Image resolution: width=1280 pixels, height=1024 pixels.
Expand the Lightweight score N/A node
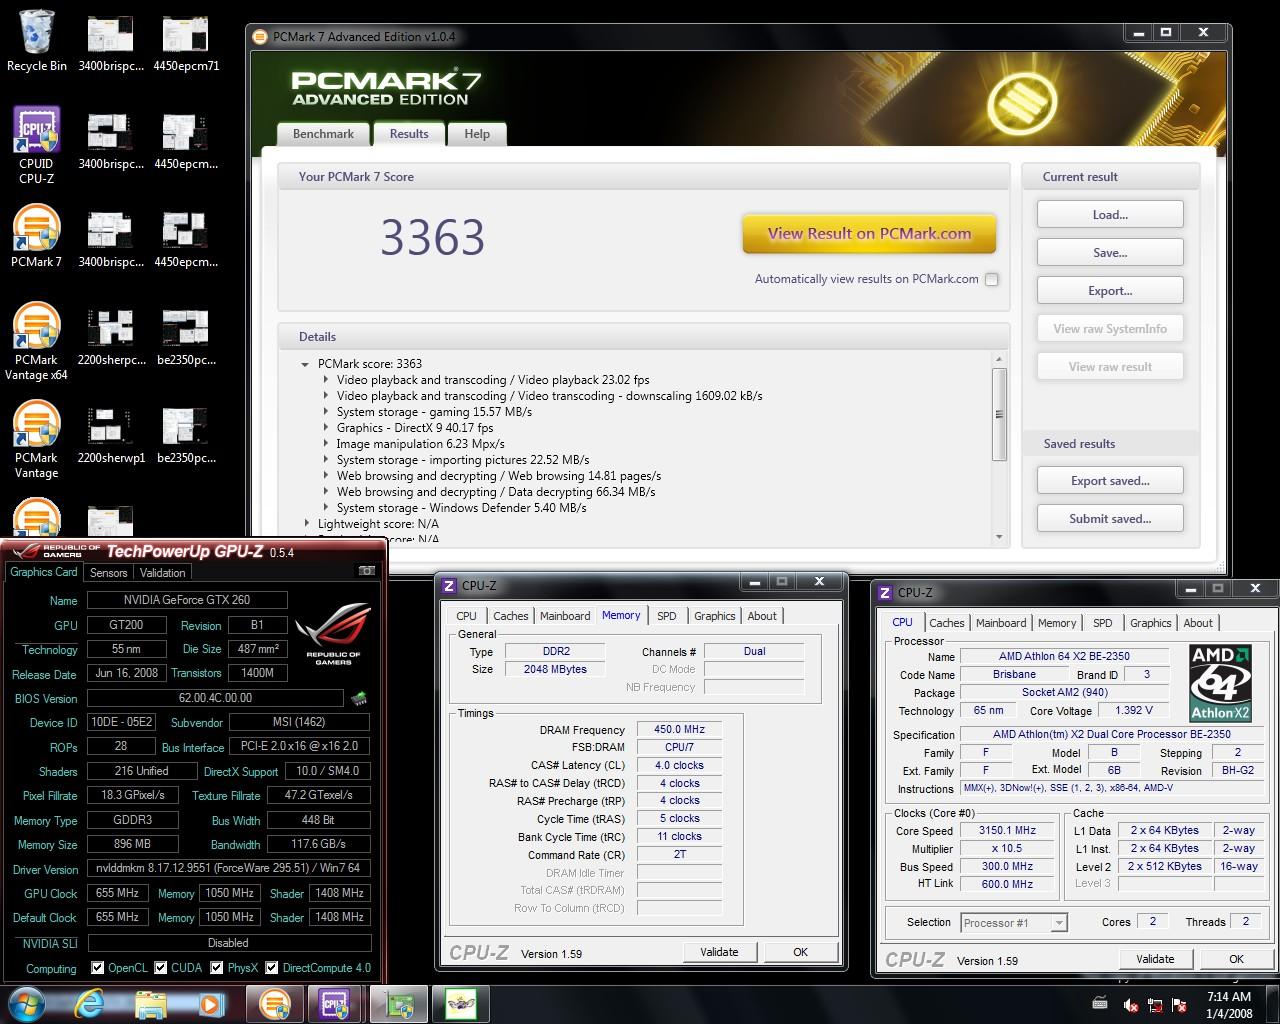click(x=306, y=524)
